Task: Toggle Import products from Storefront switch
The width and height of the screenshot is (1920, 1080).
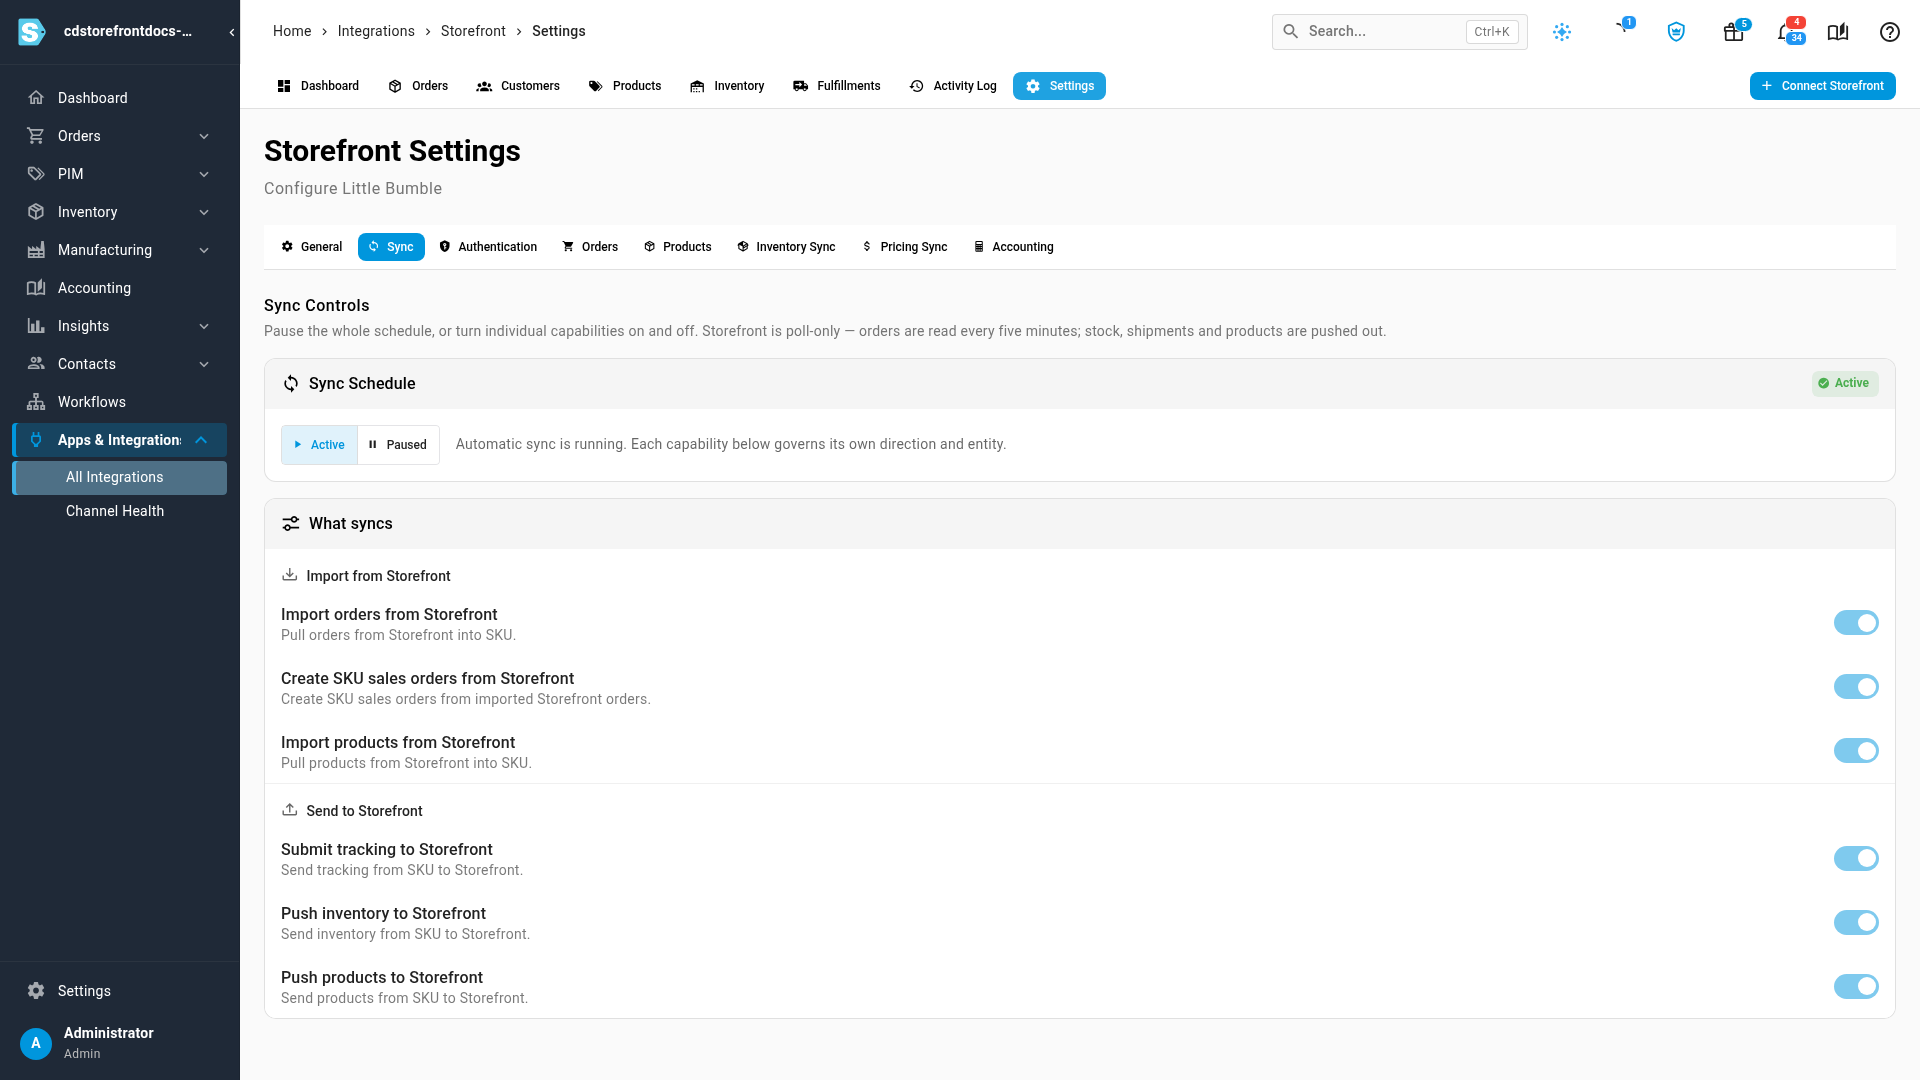Action: tap(1856, 751)
